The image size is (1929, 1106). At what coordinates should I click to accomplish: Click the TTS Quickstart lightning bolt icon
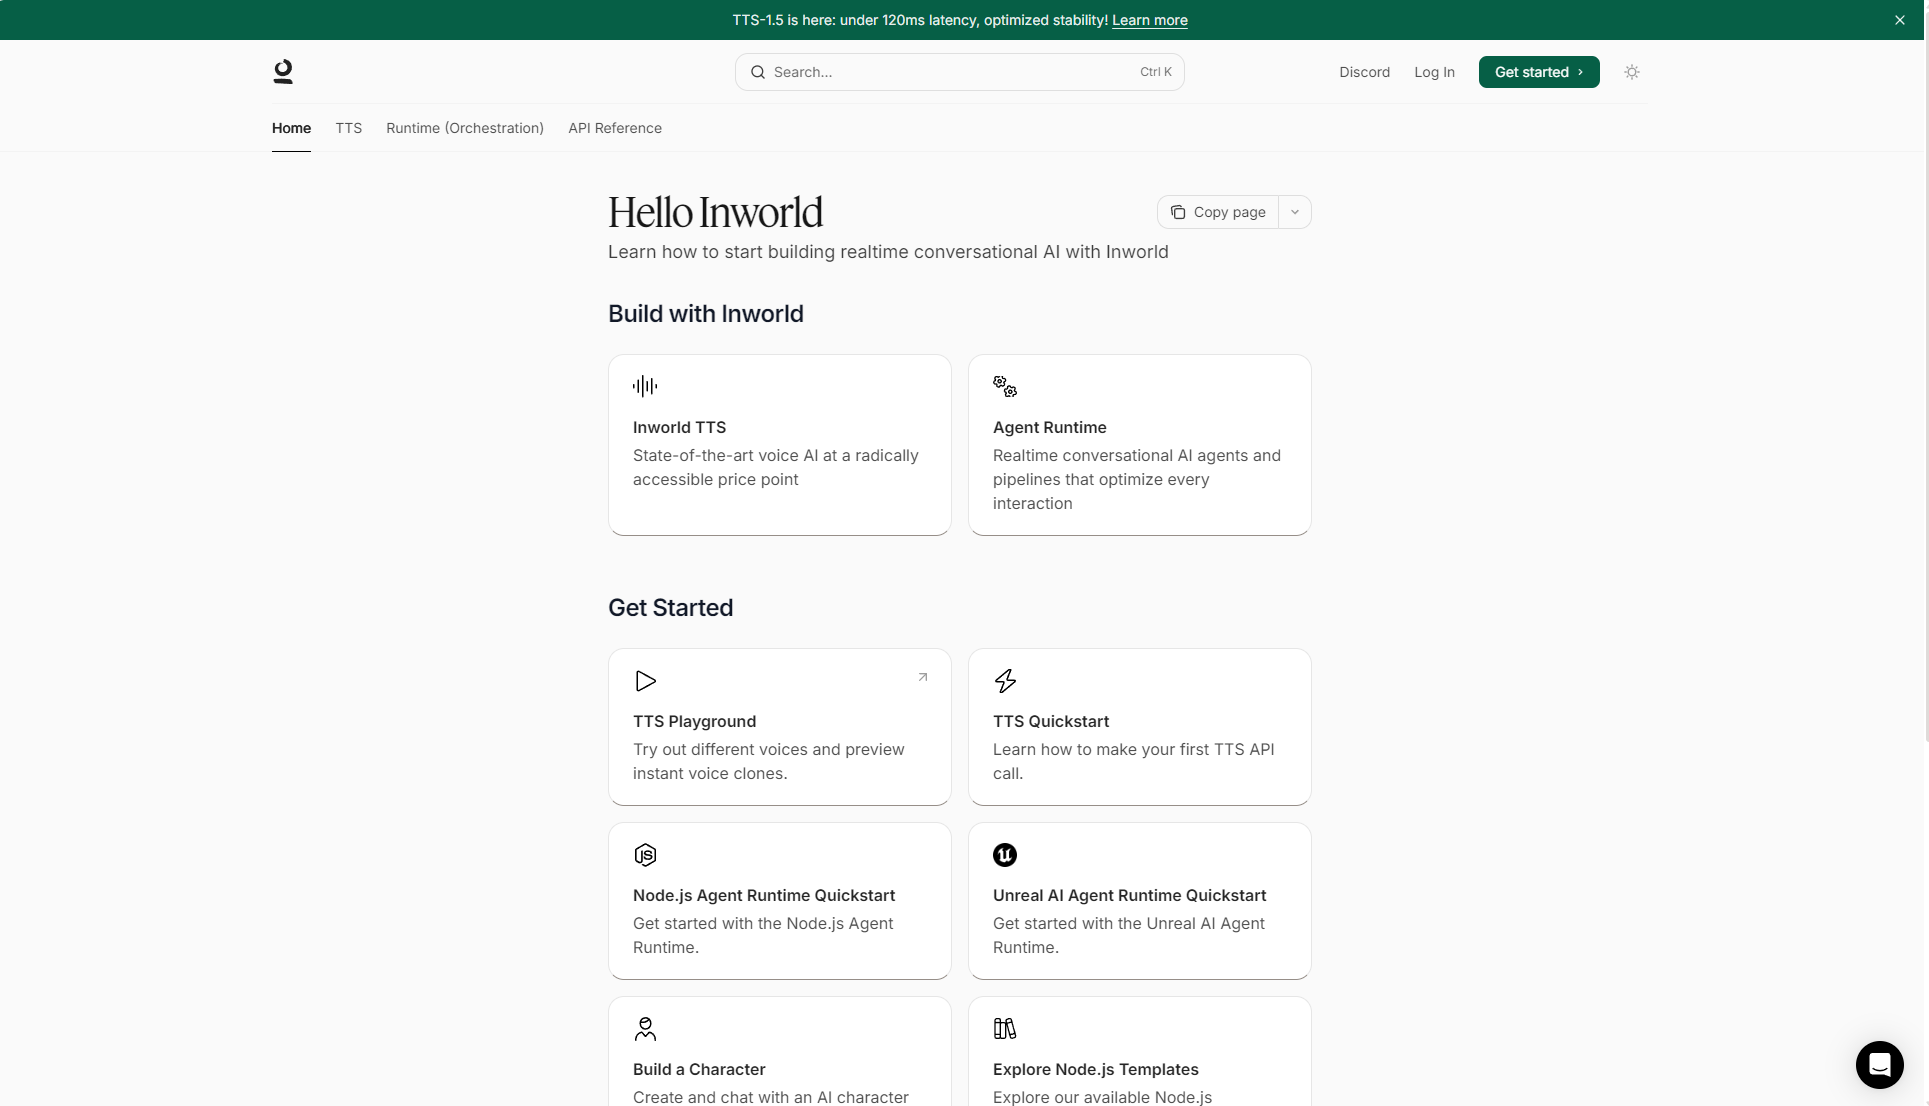coord(1005,681)
